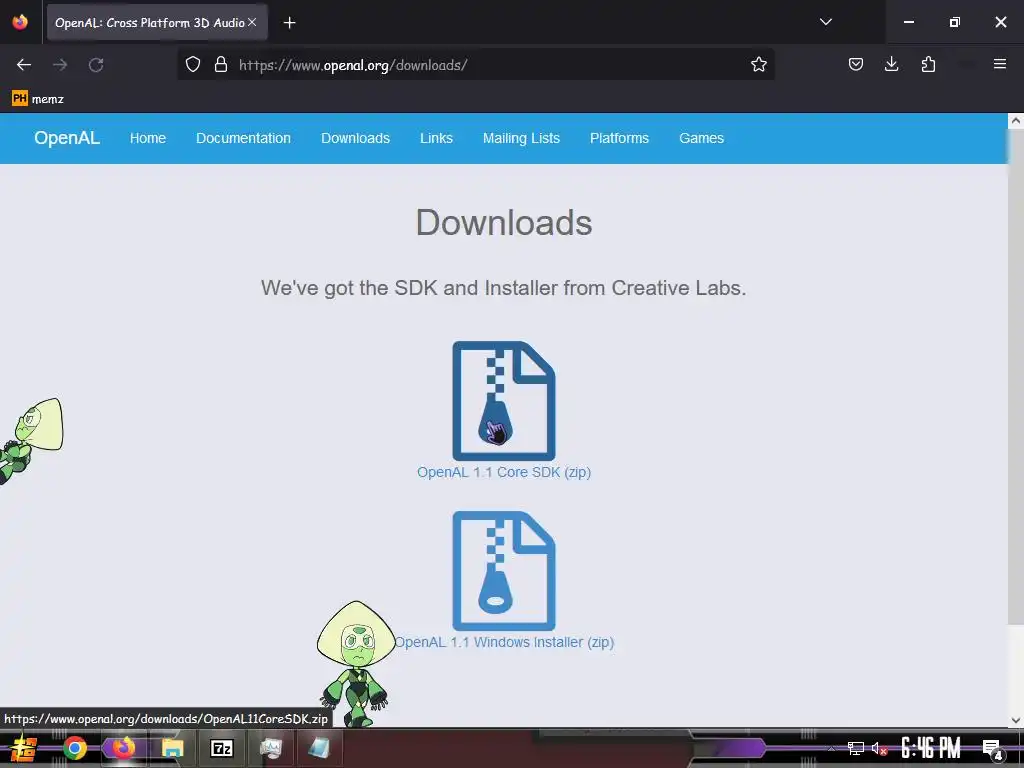1024x768 pixels.
Task: Click the Firefox logo in title bar
Action: point(20,22)
